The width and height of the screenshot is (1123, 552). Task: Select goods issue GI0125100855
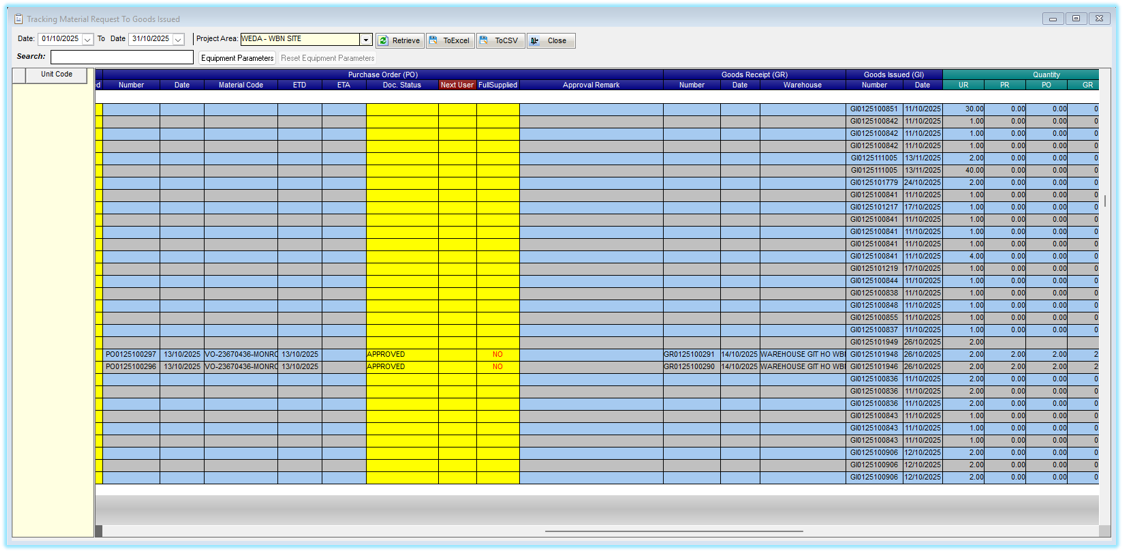[874, 317]
